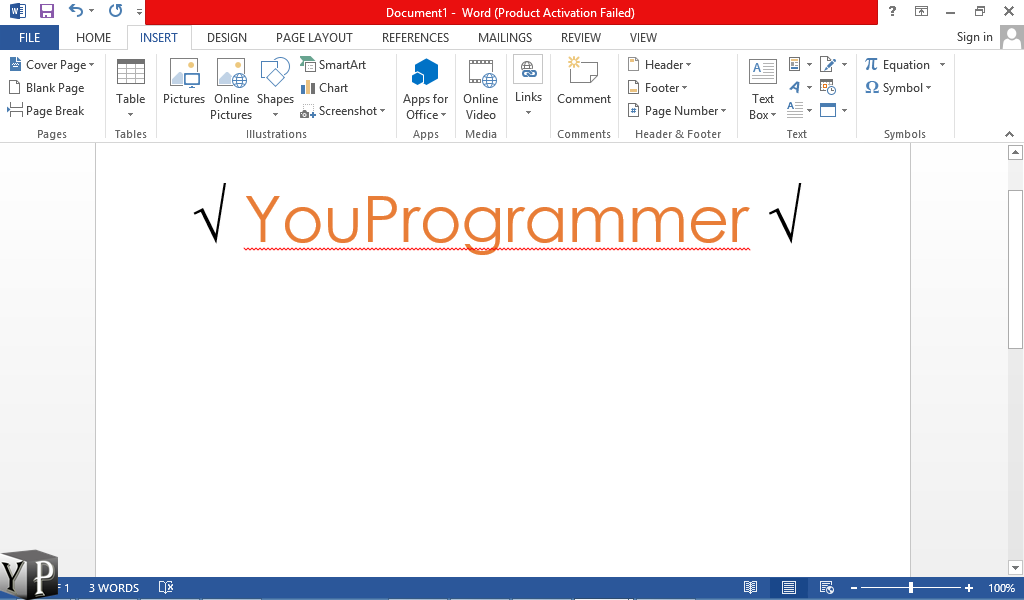Insert Online Pictures
Screen dimensions: 1024x600
231,89
